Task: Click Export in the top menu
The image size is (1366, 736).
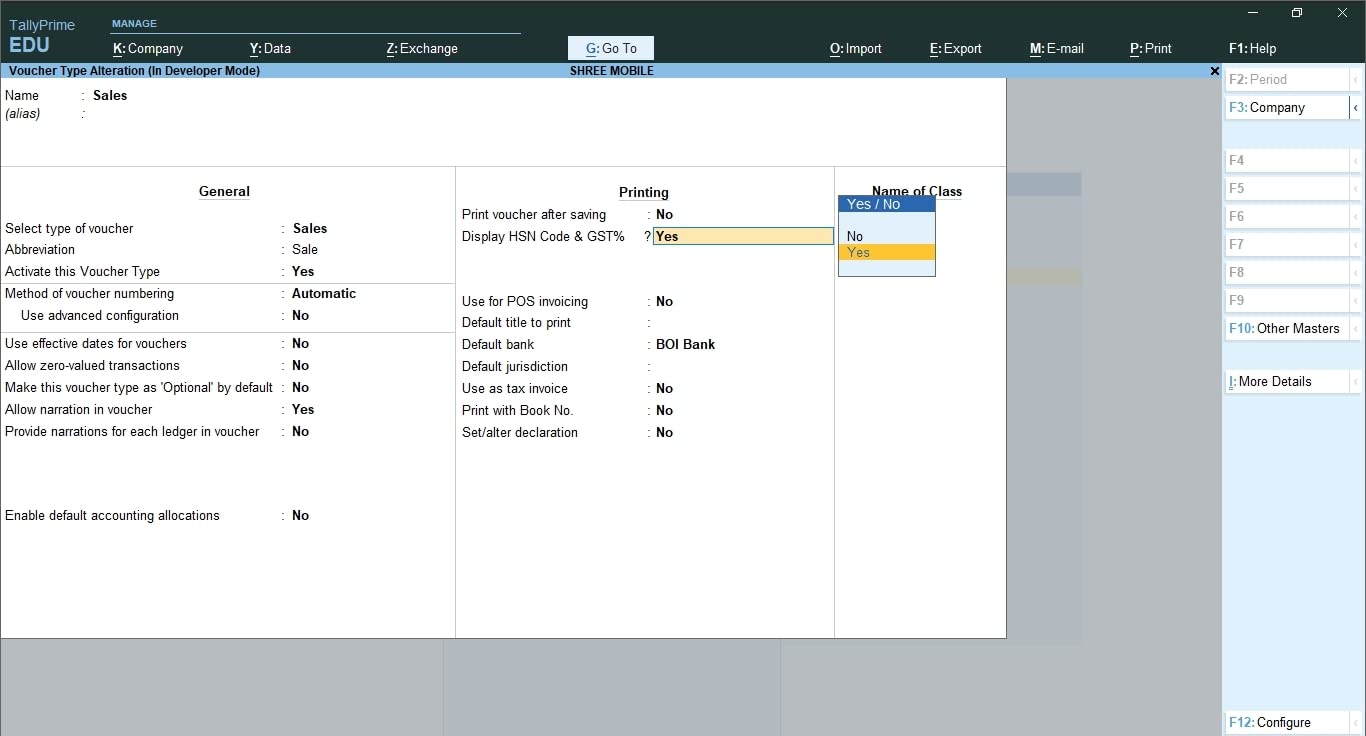Action: click(956, 48)
